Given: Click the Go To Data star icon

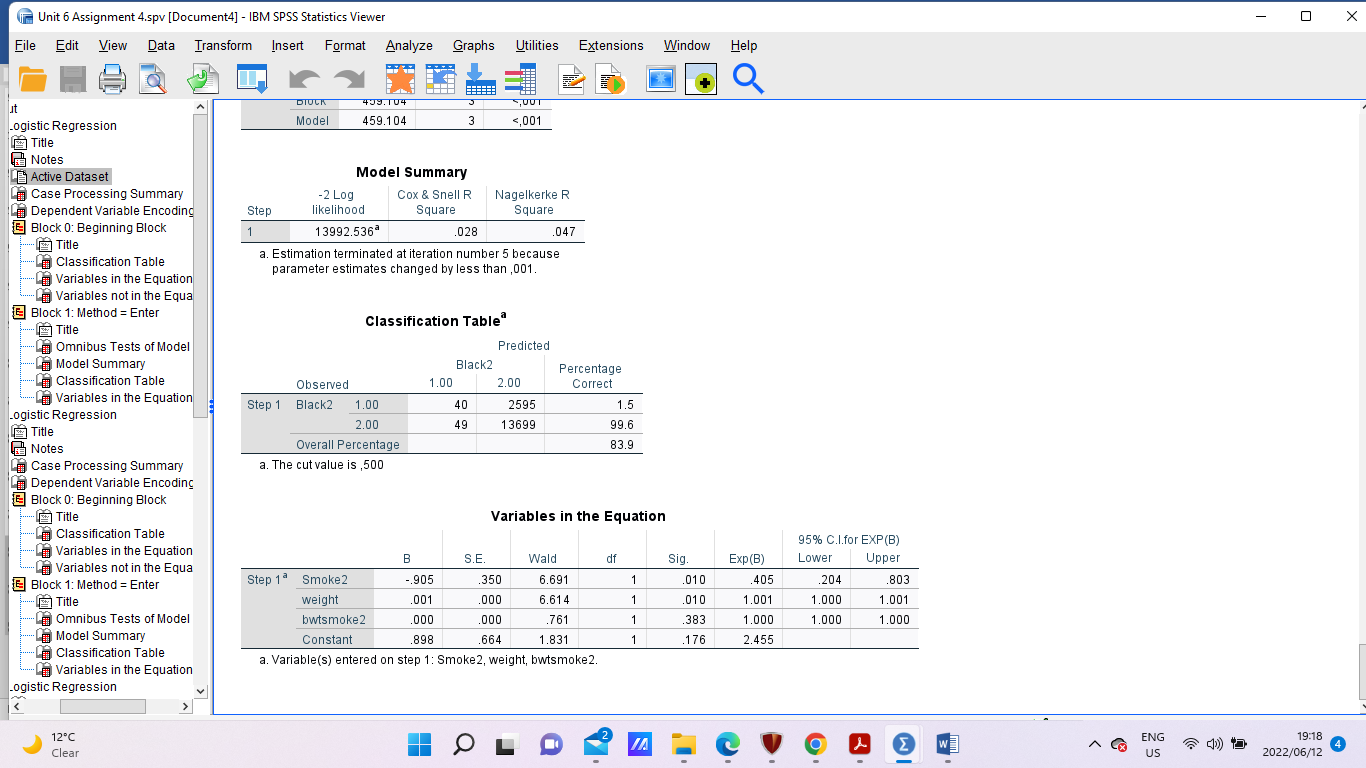Looking at the screenshot, I should (398, 79).
